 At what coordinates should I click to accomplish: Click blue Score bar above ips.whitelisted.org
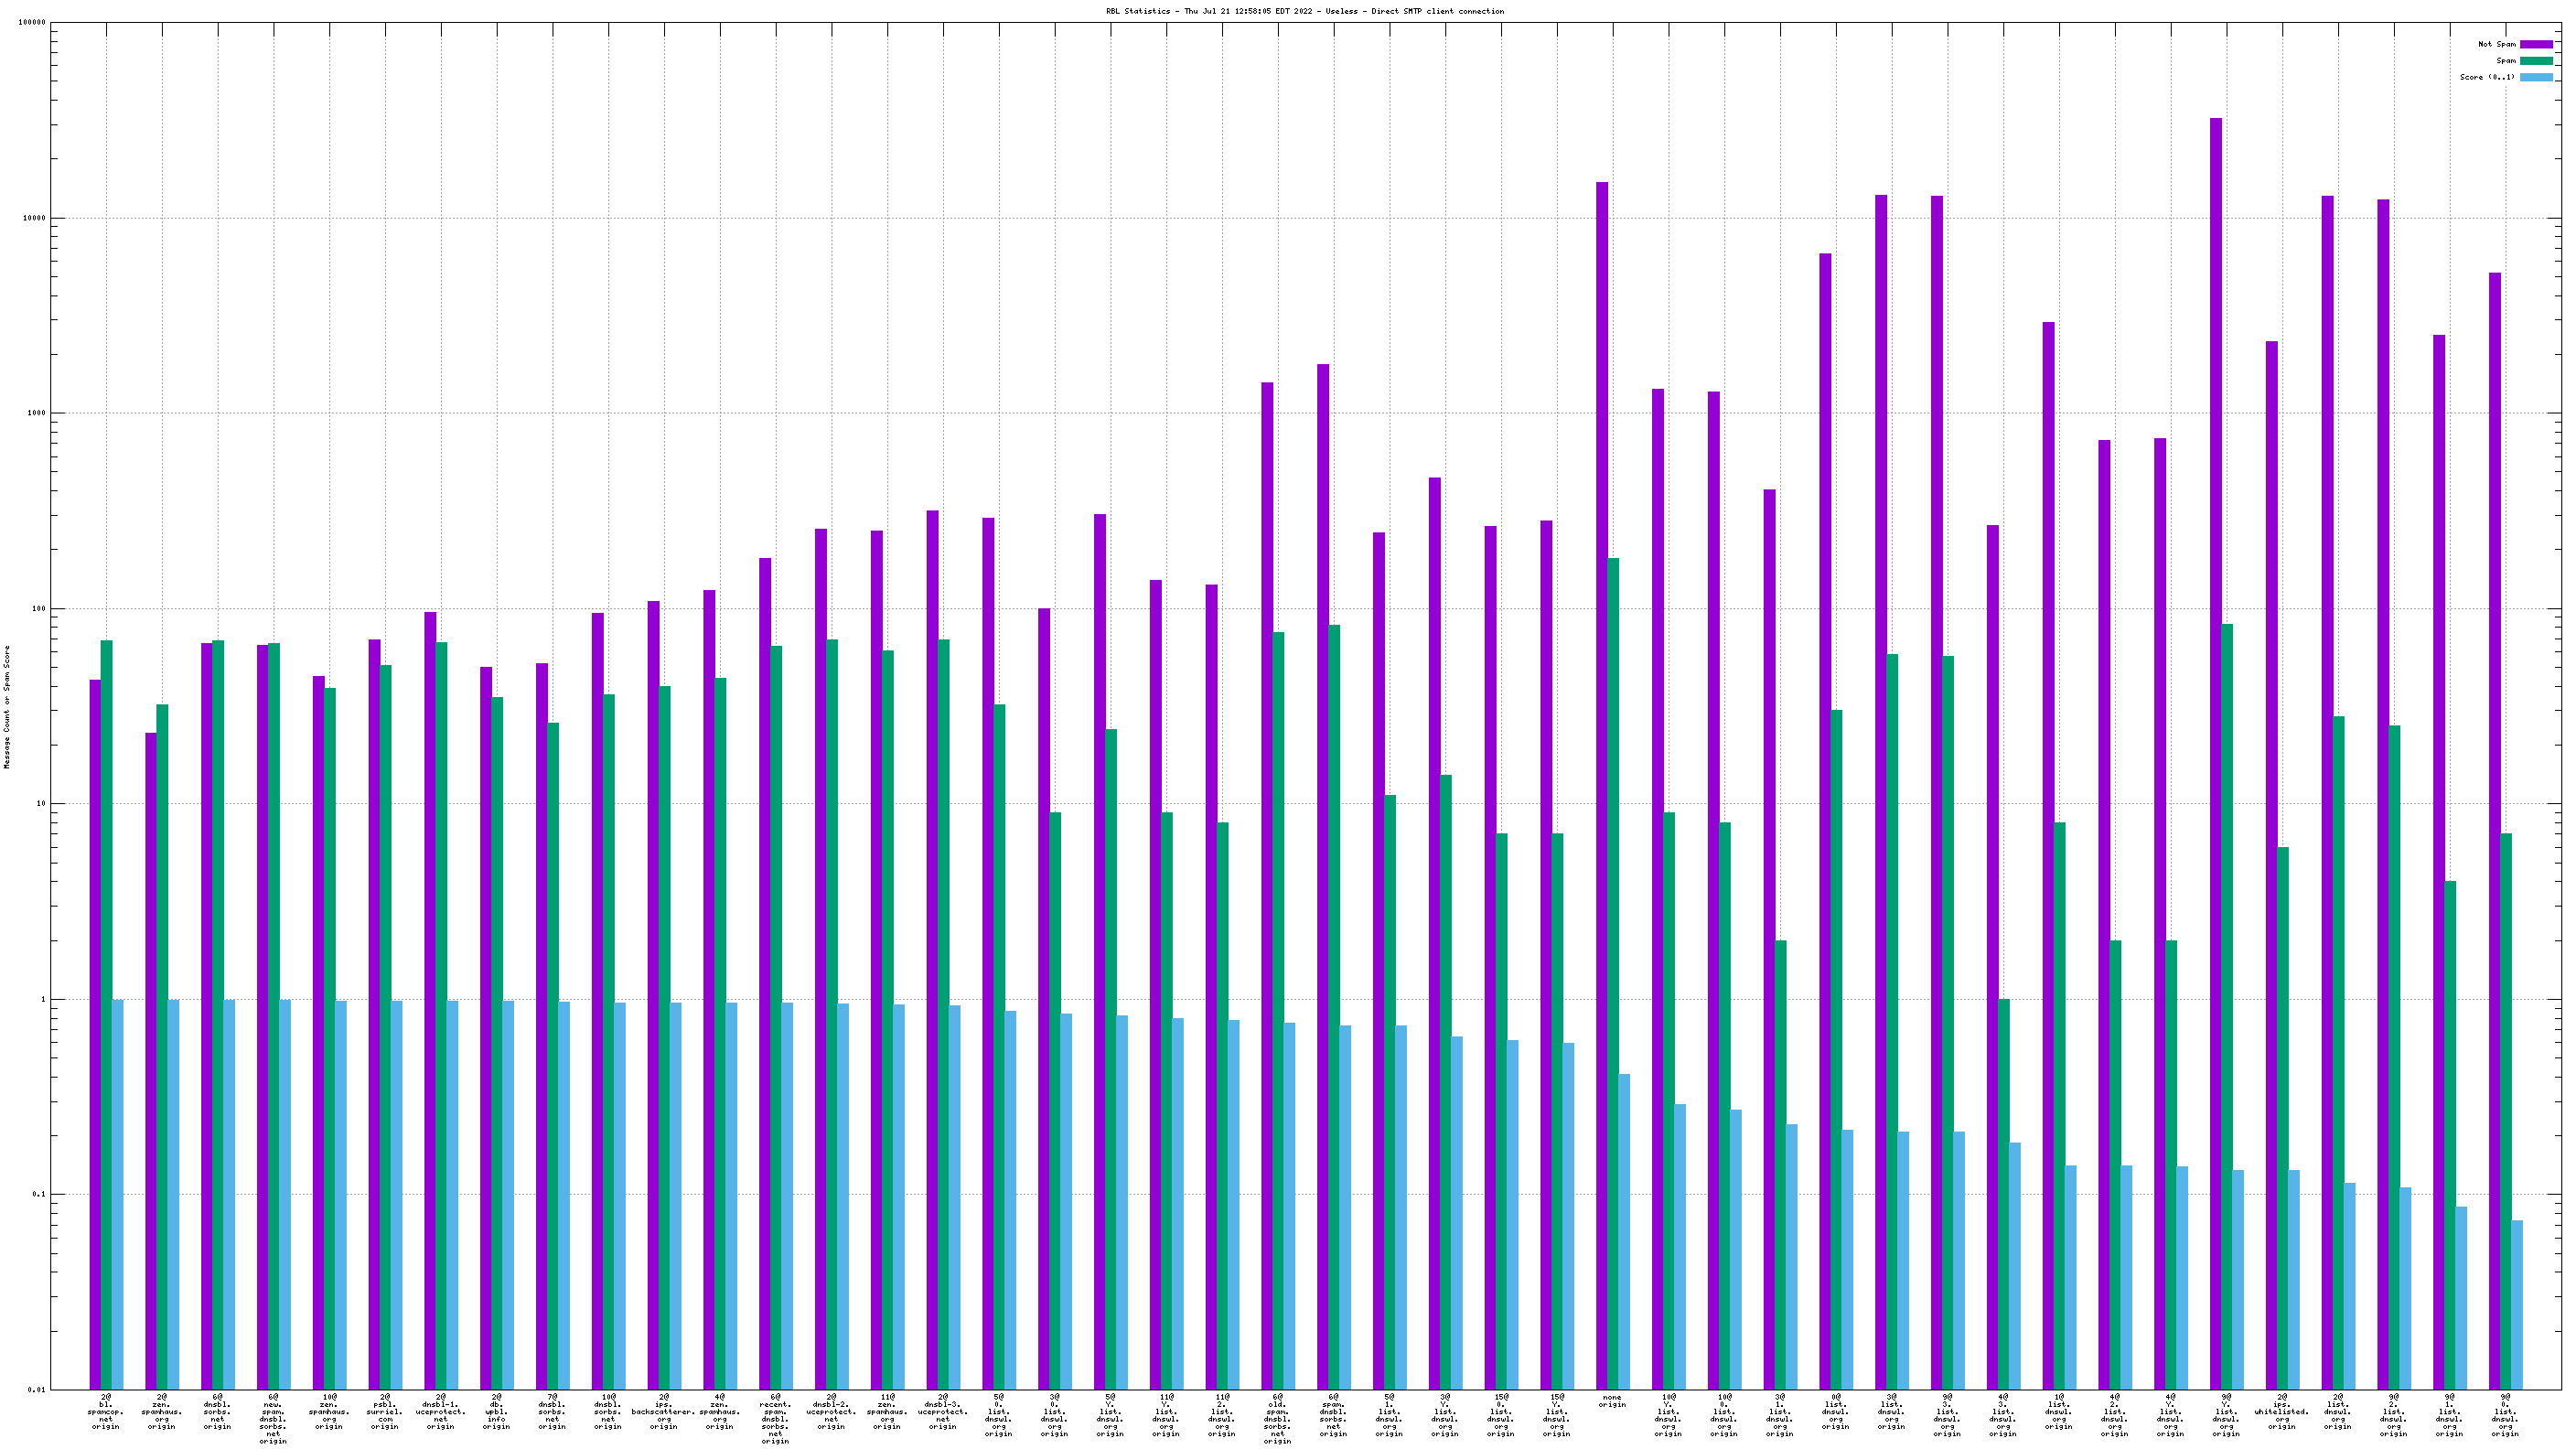click(x=2294, y=1279)
